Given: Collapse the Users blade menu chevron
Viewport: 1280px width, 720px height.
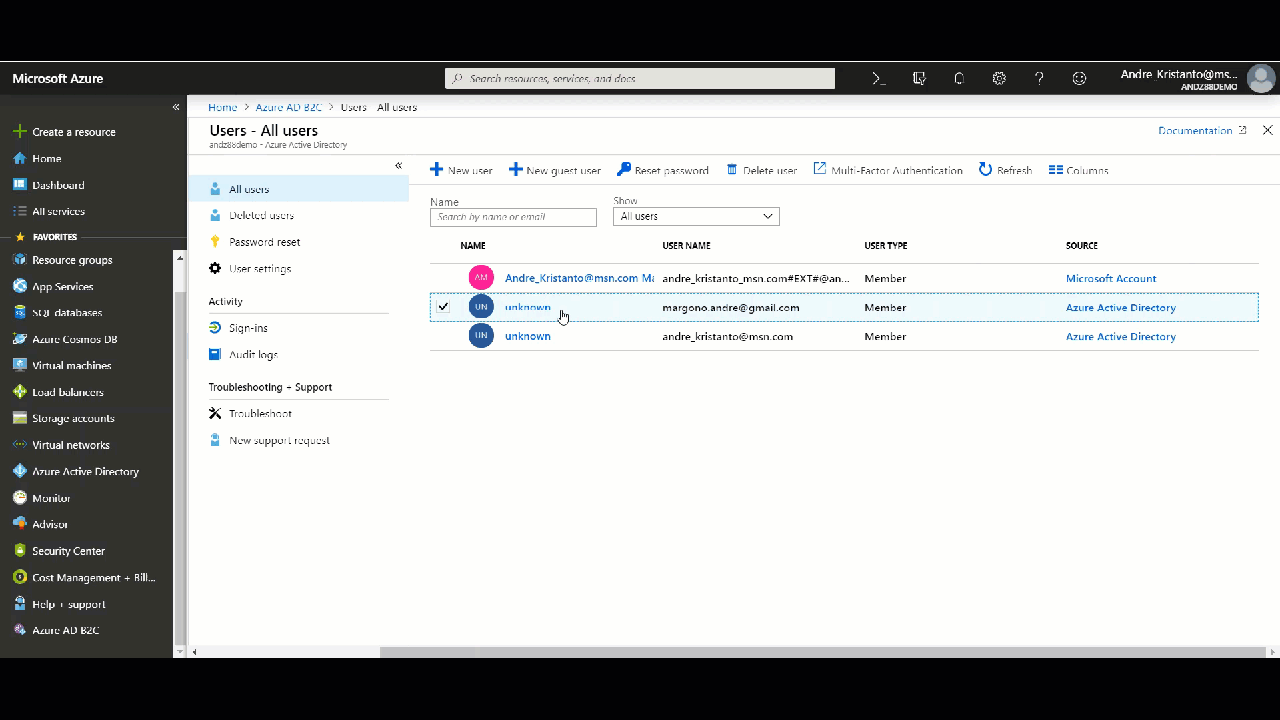Looking at the screenshot, I should tap(398, 166).
